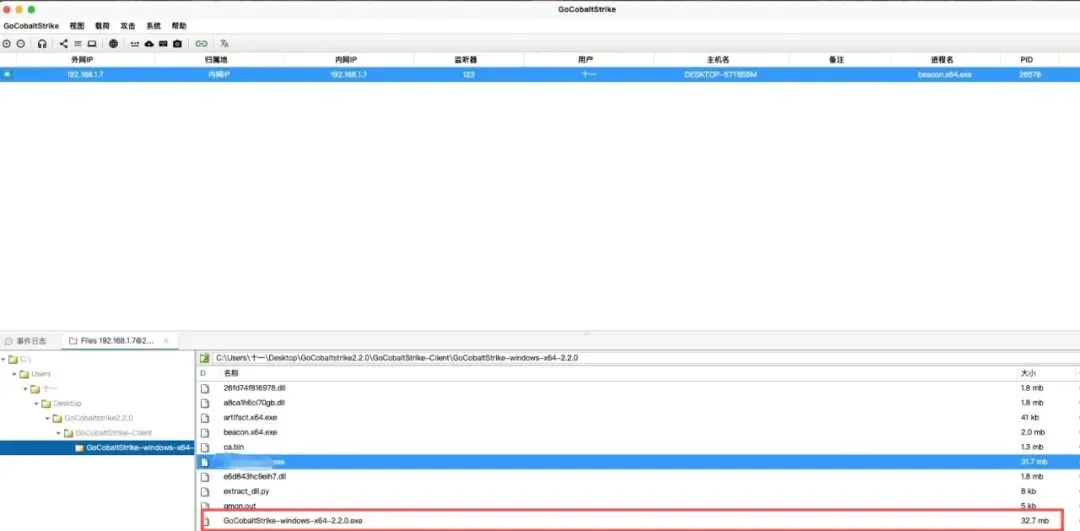
Task: Collapse the 十一 user folder arrow
Action: 26,388
